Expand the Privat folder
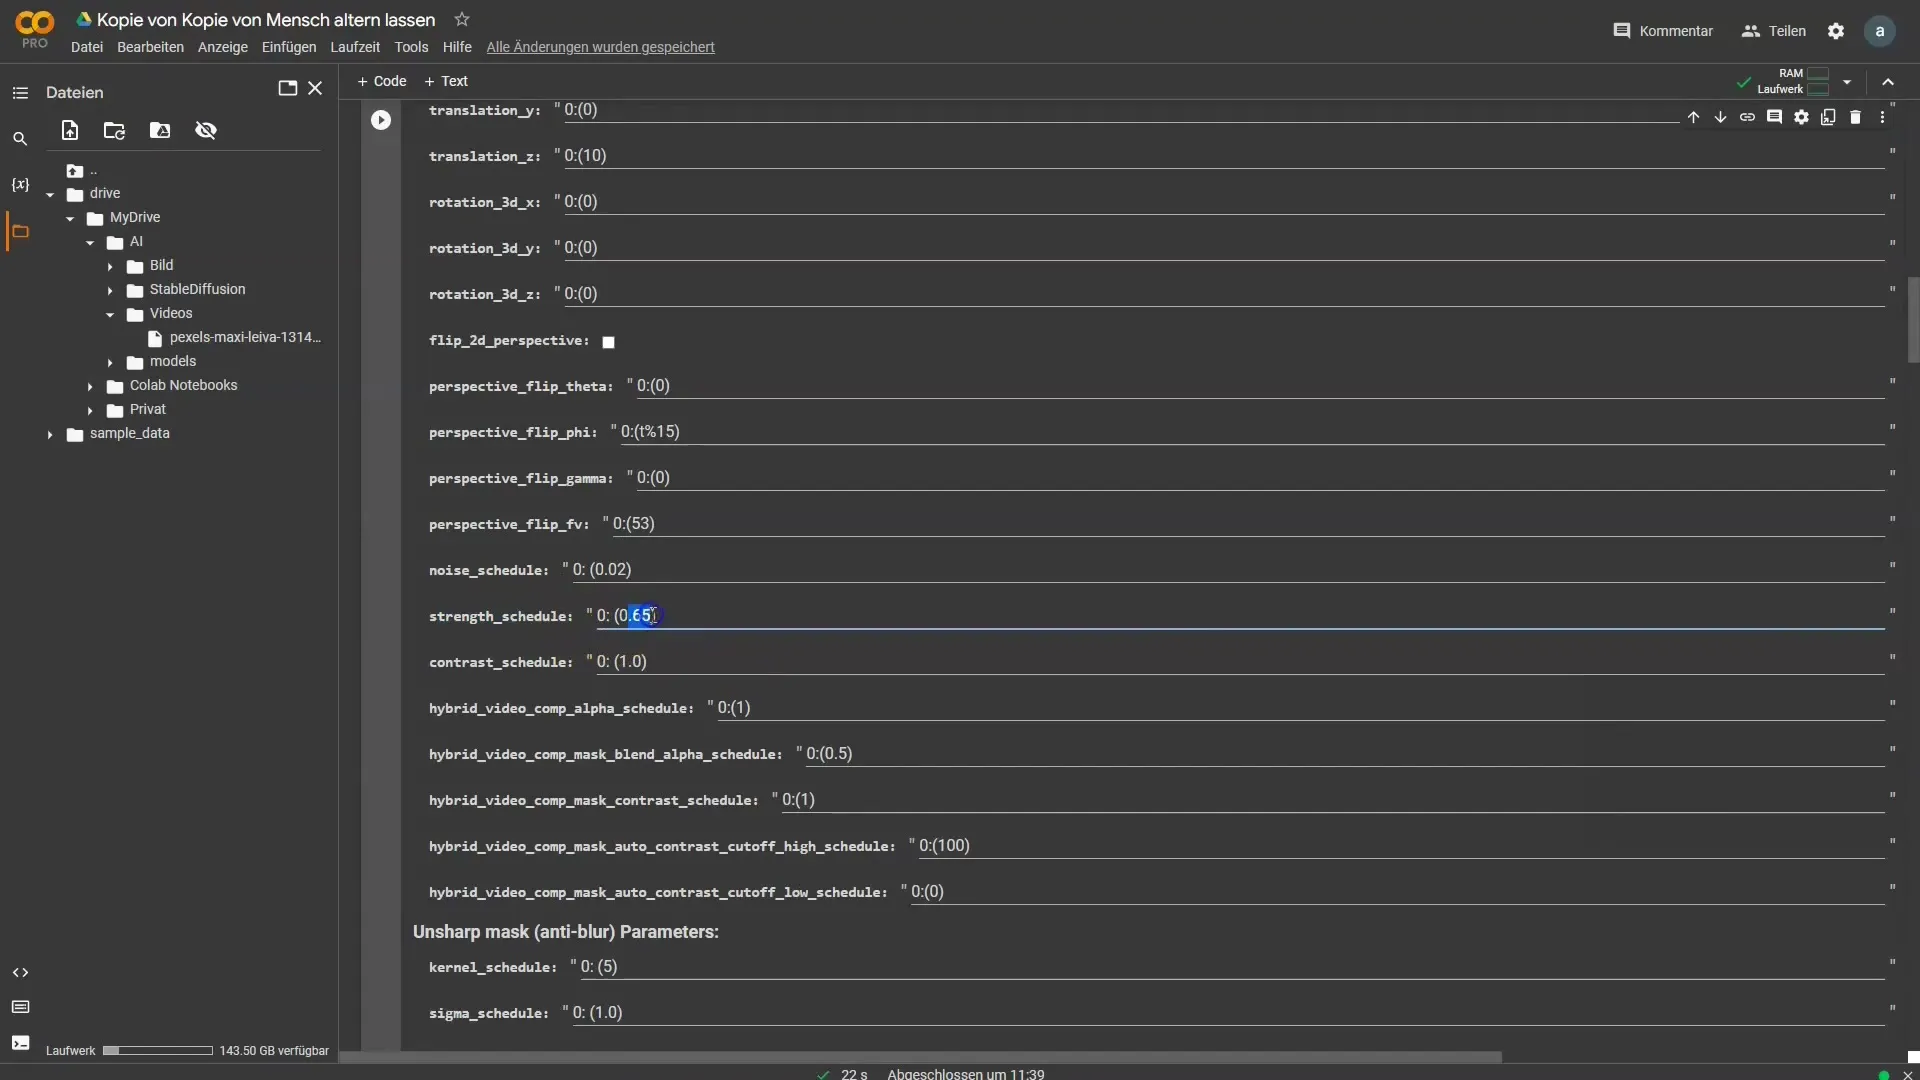This screenshot has width=1920, height=1080. tap(90, 410)
